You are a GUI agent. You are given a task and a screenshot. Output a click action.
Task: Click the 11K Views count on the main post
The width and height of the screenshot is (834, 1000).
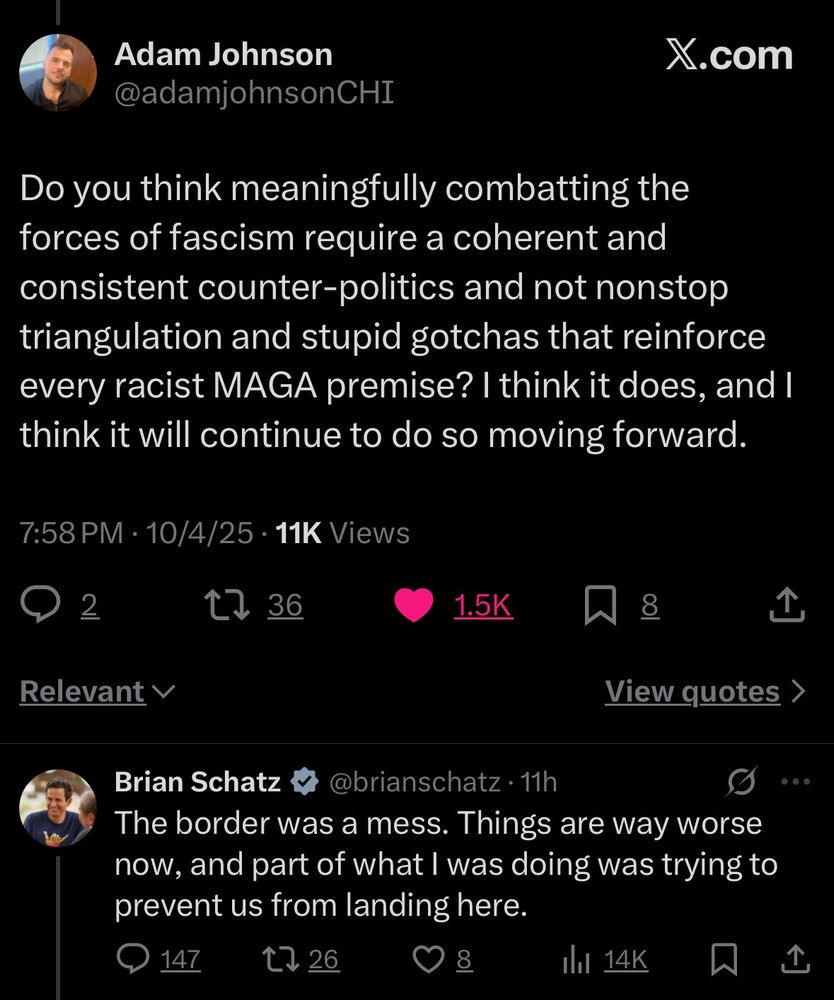pos(341,533)
